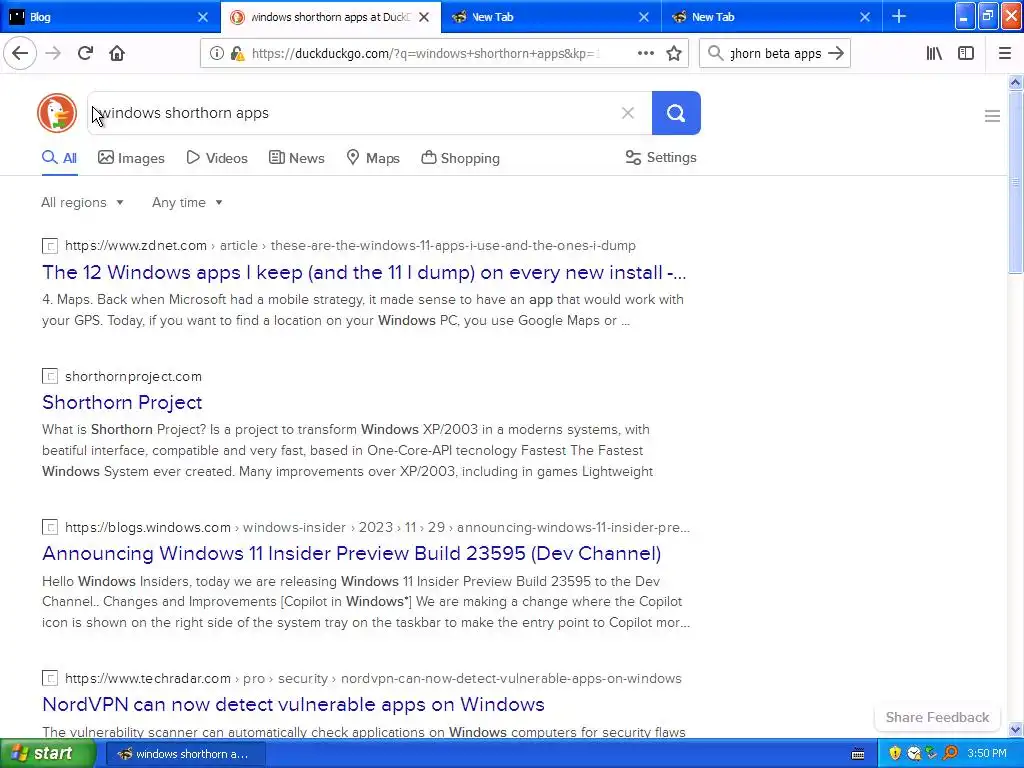Select the Videos results tab

click(x=217, y=158)
